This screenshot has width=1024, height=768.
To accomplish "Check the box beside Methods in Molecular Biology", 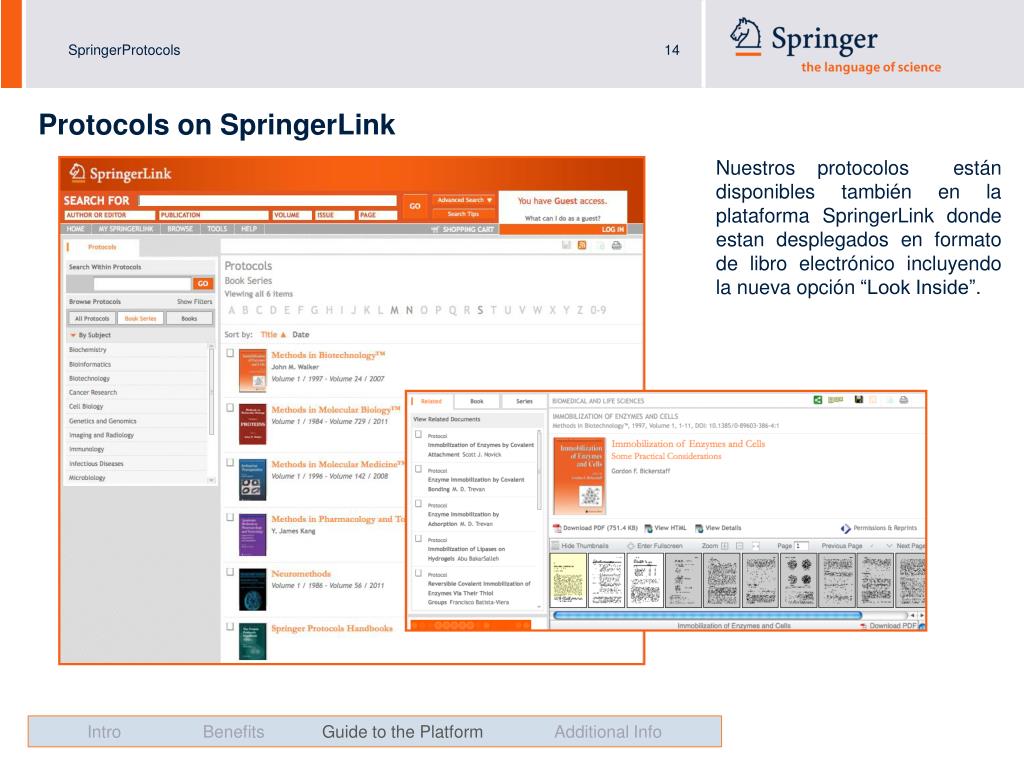I will point(230,408).
